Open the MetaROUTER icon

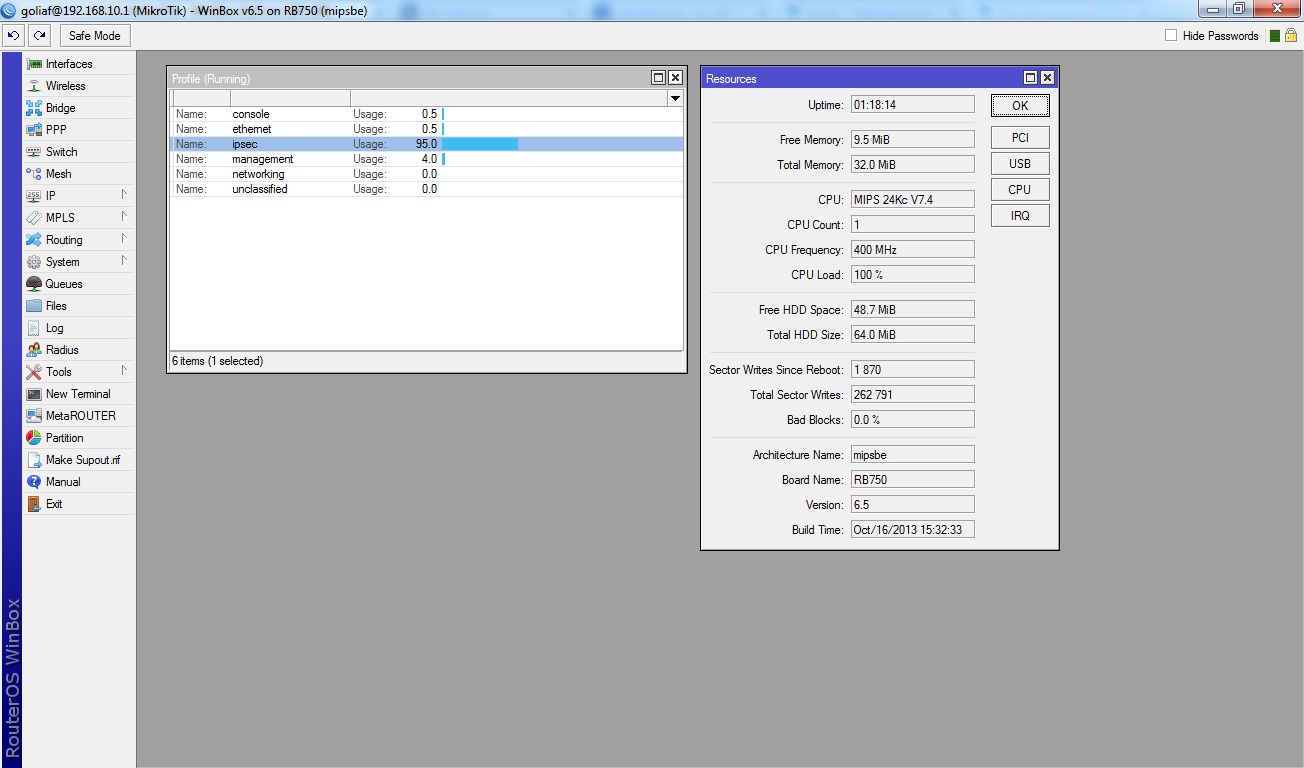[34, 416]
